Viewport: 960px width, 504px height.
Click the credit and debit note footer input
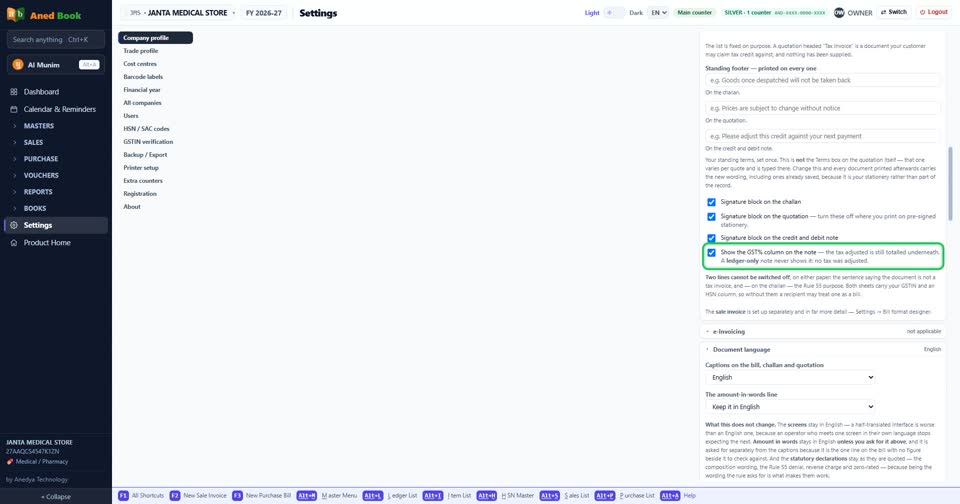(x=823, y=137)
